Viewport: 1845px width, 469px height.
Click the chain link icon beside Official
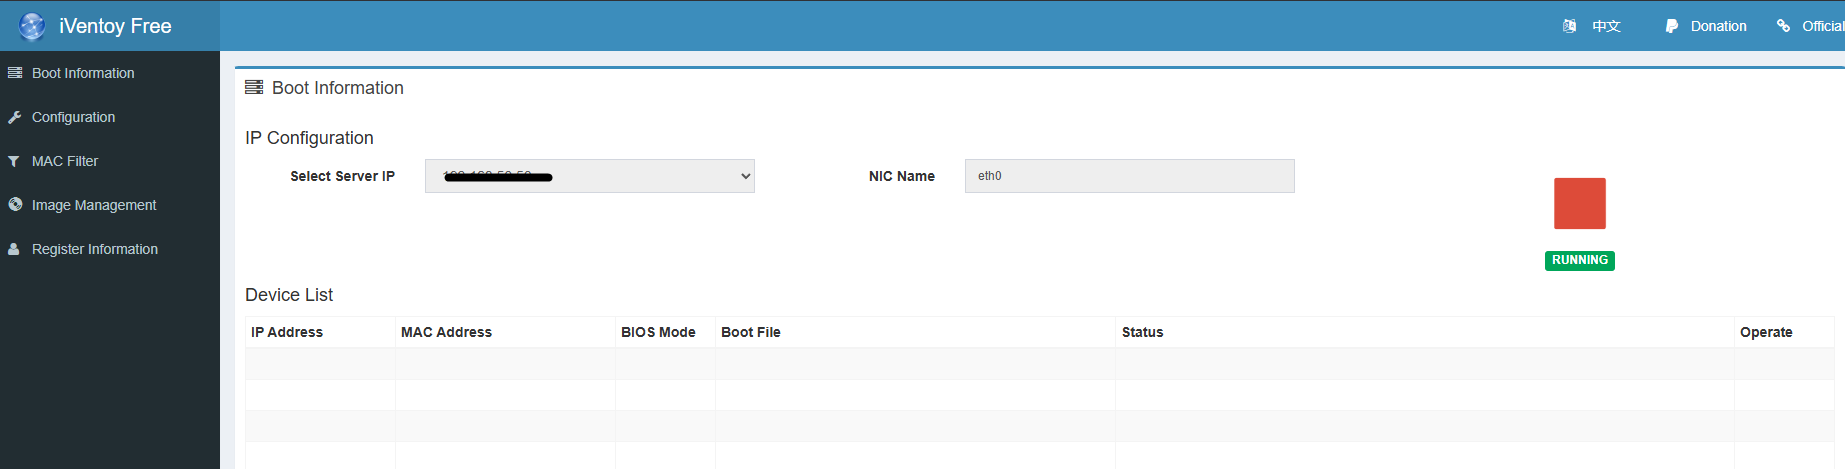click(1783, 26)
